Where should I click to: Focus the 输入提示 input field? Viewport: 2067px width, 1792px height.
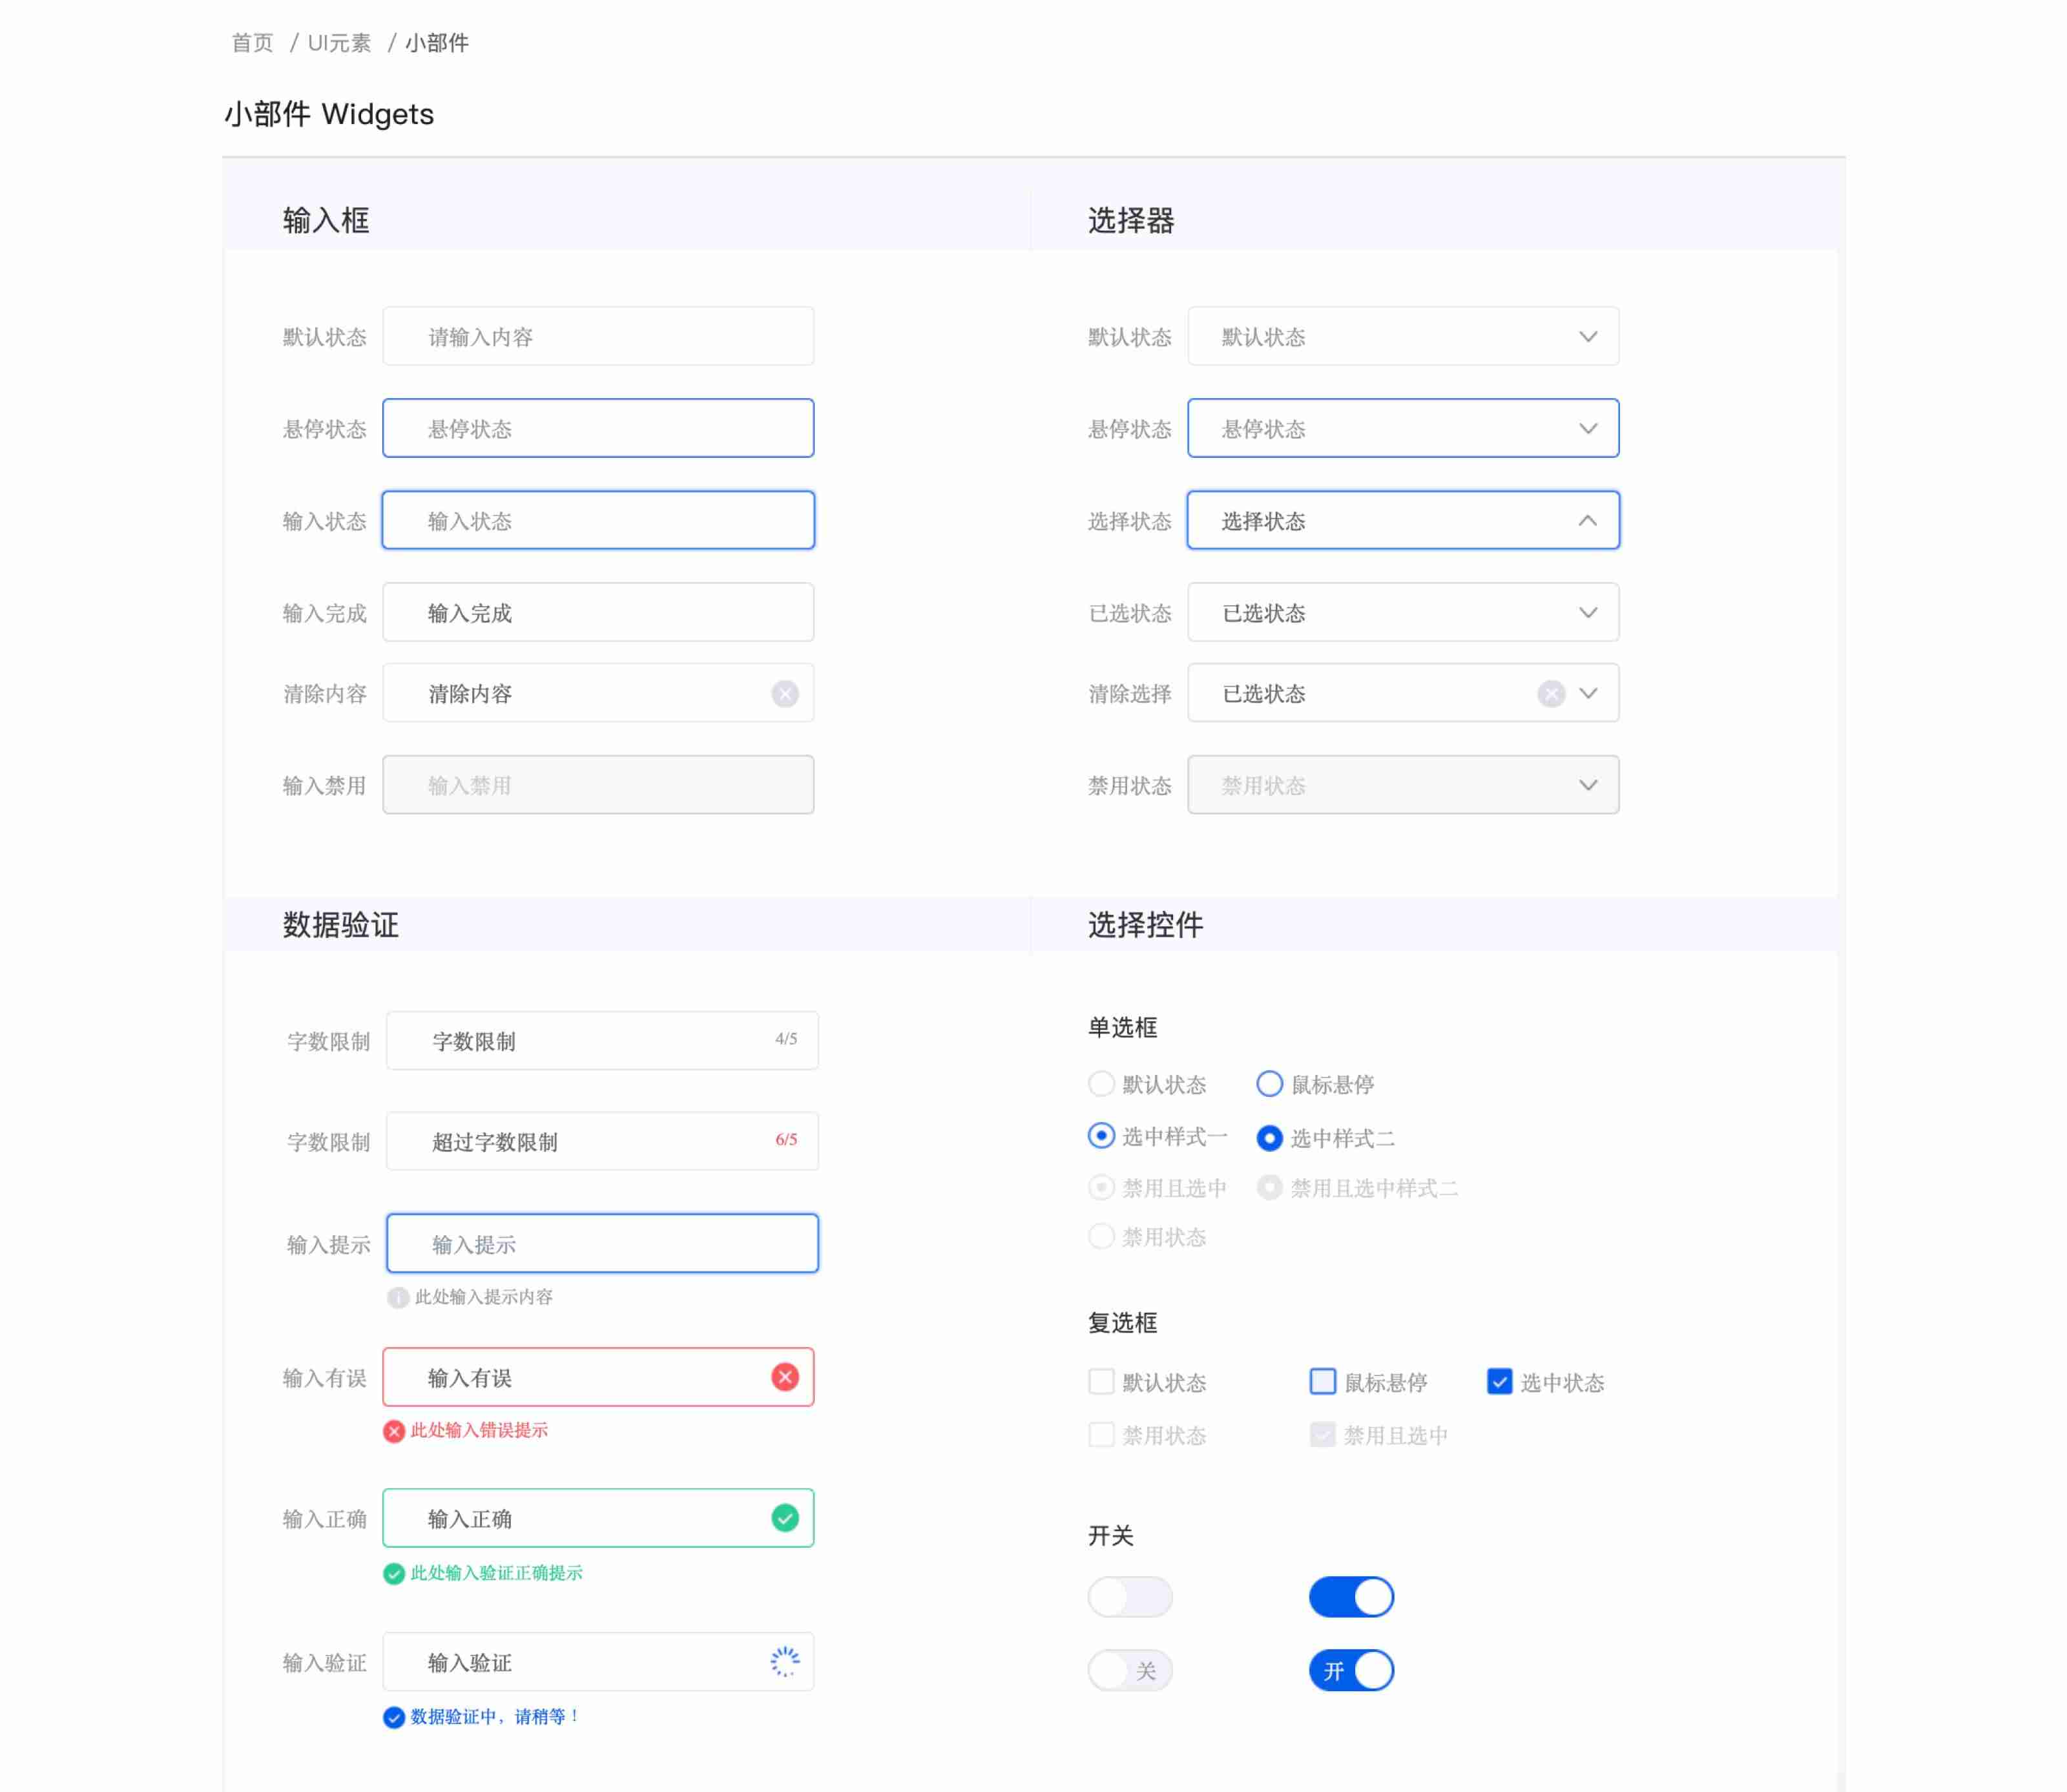[602, 1243]
